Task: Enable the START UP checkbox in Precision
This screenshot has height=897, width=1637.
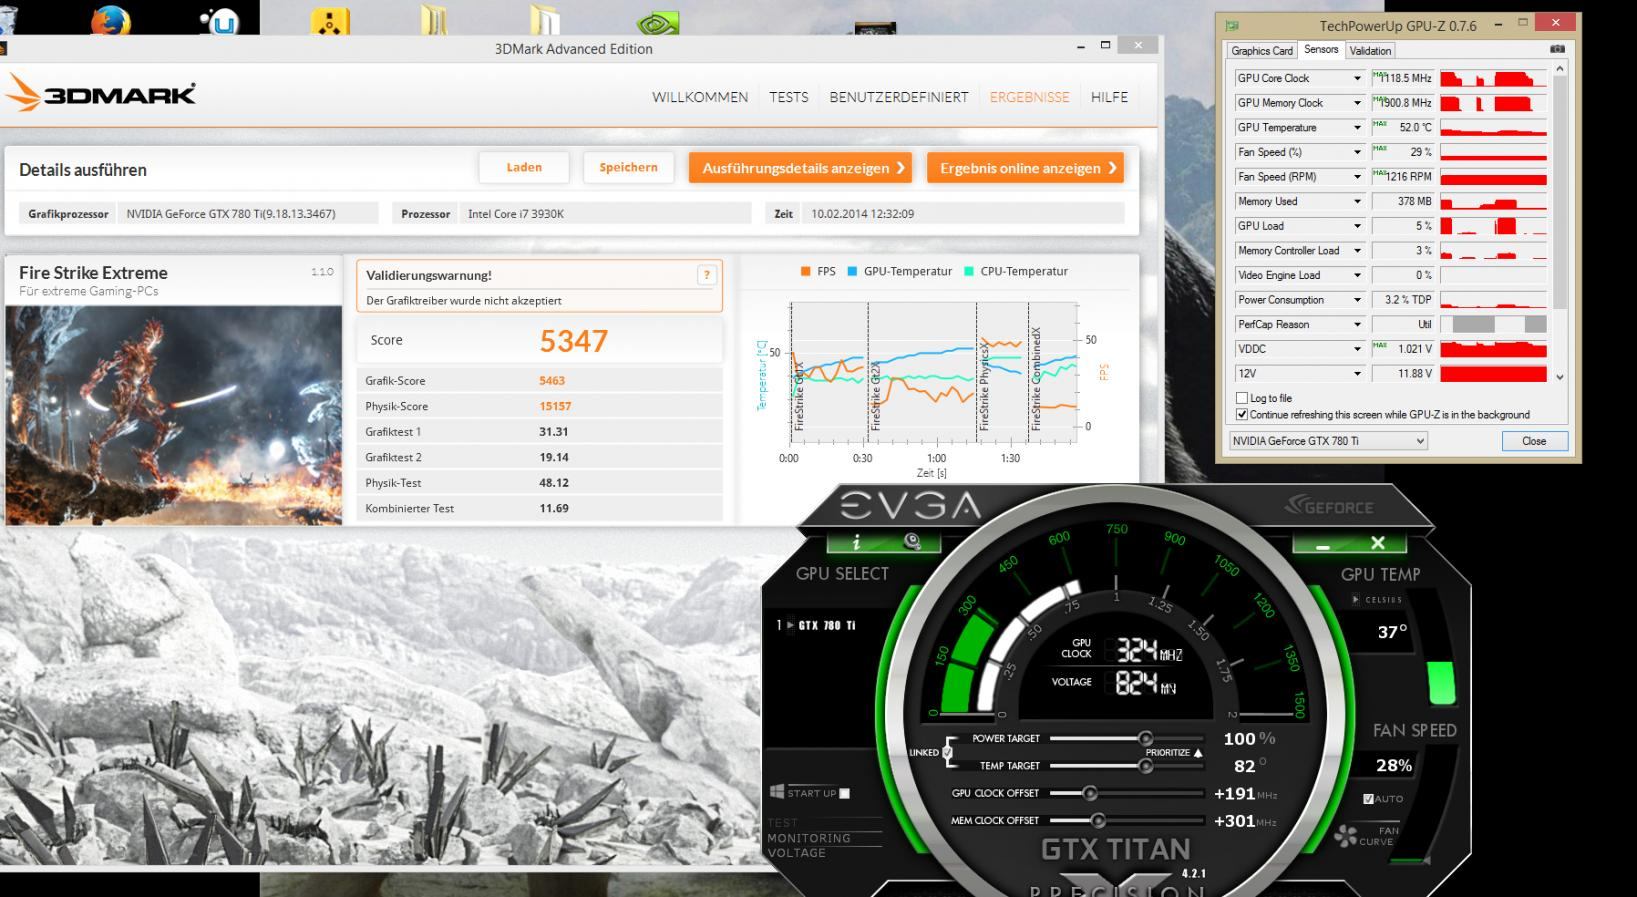Action: (x=844, y=793)
